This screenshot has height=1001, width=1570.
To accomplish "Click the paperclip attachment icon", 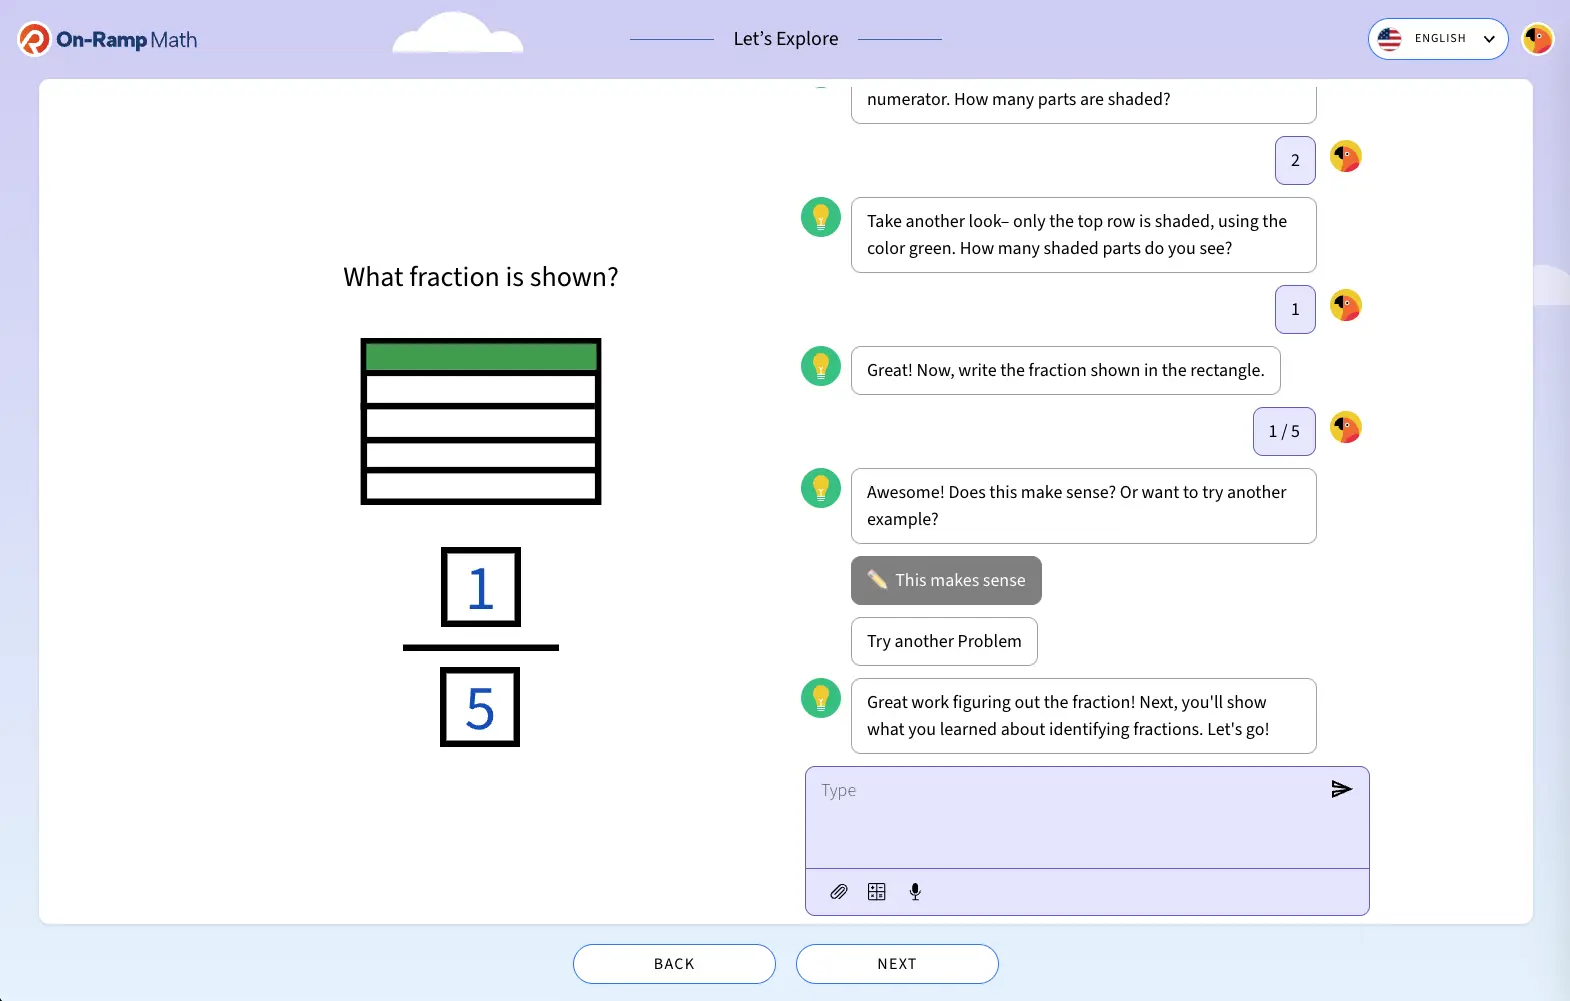I will (x=839, y=892).
